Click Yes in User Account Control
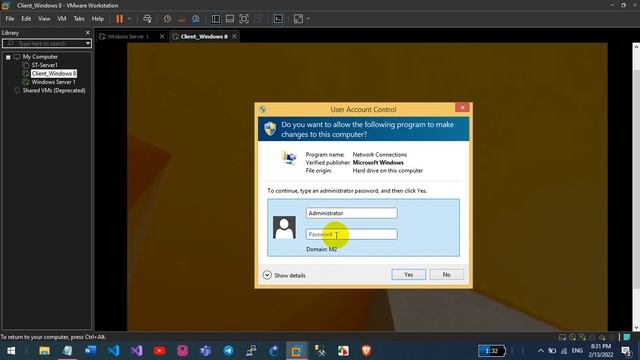640x360 pixels. pyautogui.click(x=409, y=275)
